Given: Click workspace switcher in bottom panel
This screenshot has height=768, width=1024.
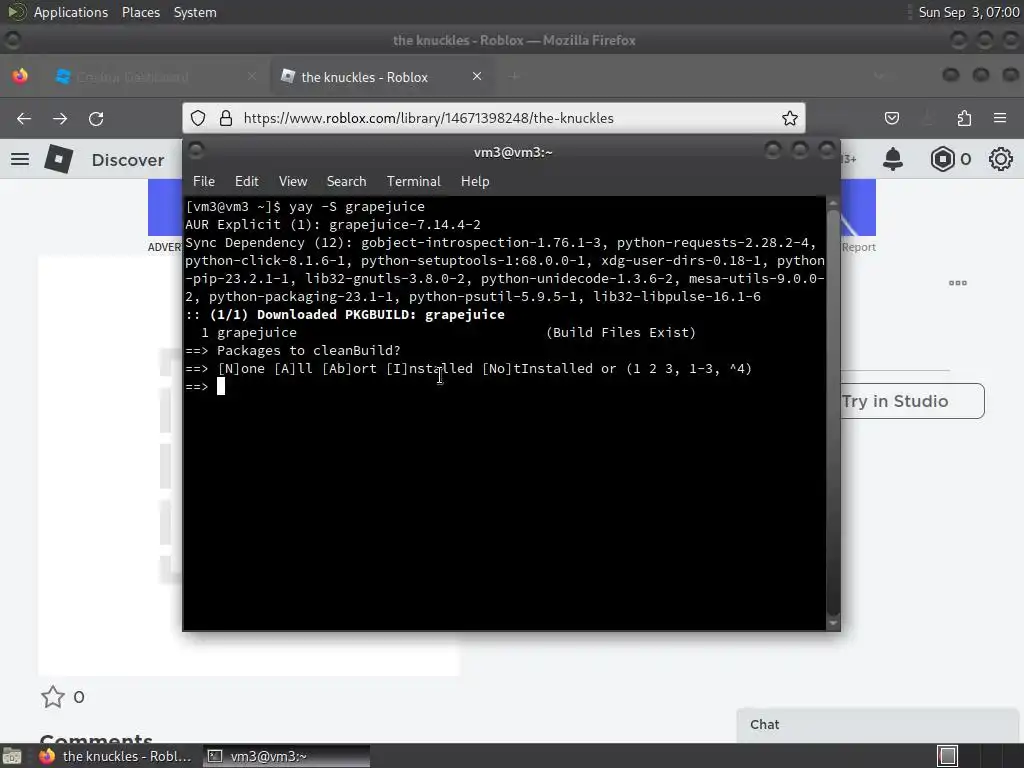Looking at the screenshot, I should (948, 756).
